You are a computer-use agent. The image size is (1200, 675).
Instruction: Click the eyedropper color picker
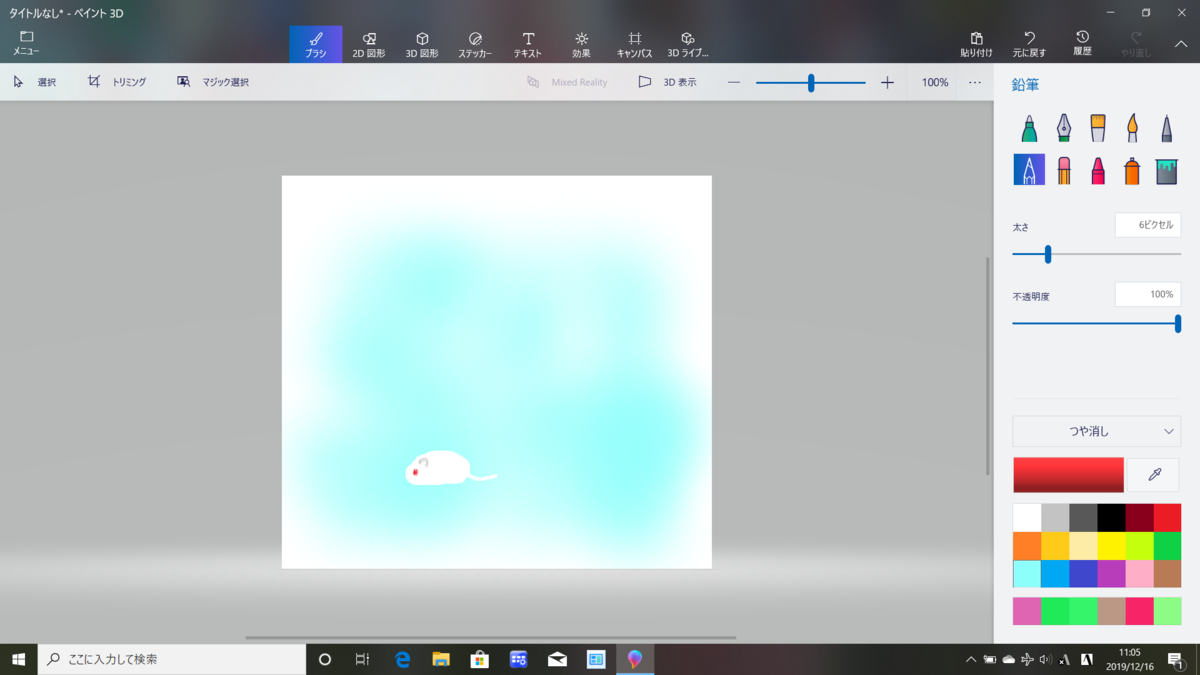(1154, 475)
